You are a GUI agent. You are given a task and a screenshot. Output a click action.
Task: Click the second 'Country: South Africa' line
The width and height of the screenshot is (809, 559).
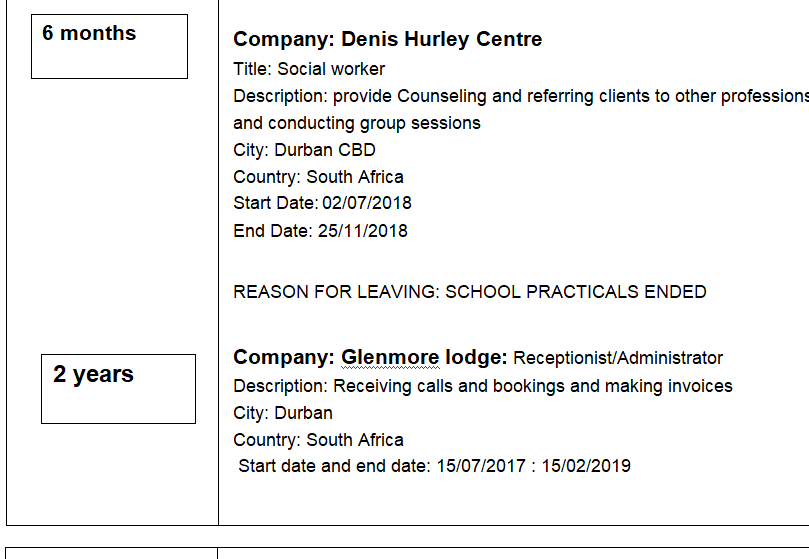318,440
